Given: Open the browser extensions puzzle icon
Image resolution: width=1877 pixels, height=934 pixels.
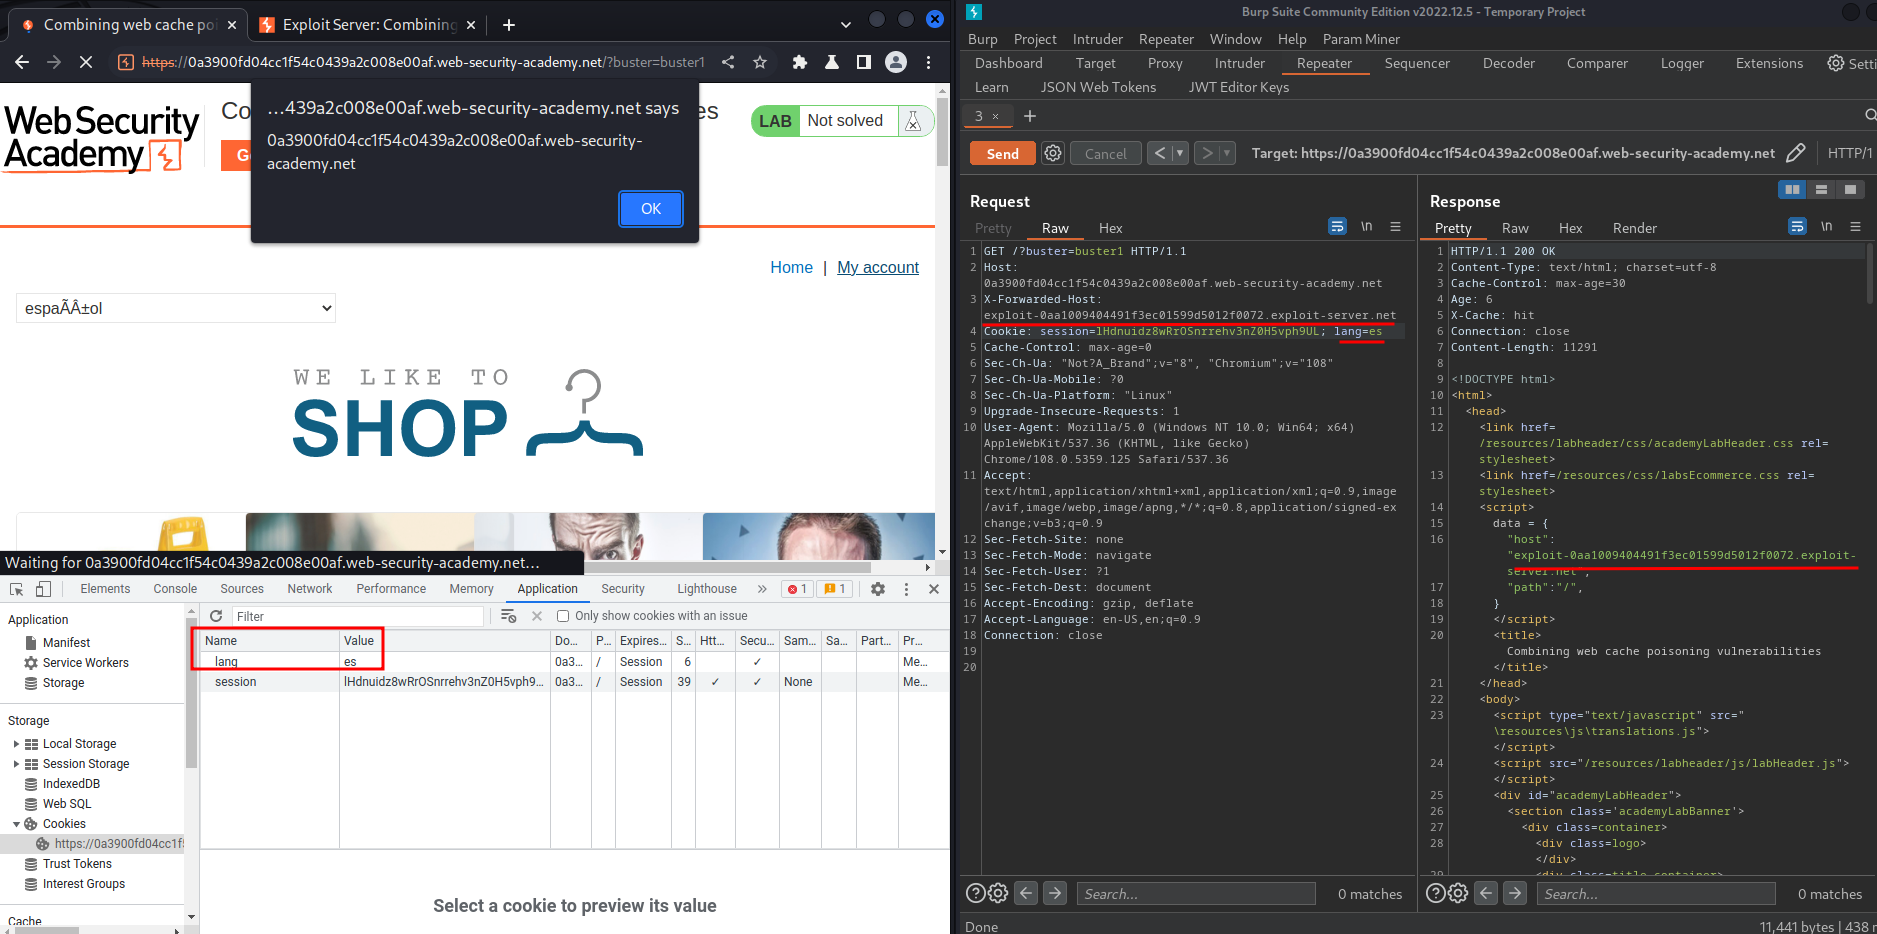Looking at the screenshot, I should pos(799,62).
